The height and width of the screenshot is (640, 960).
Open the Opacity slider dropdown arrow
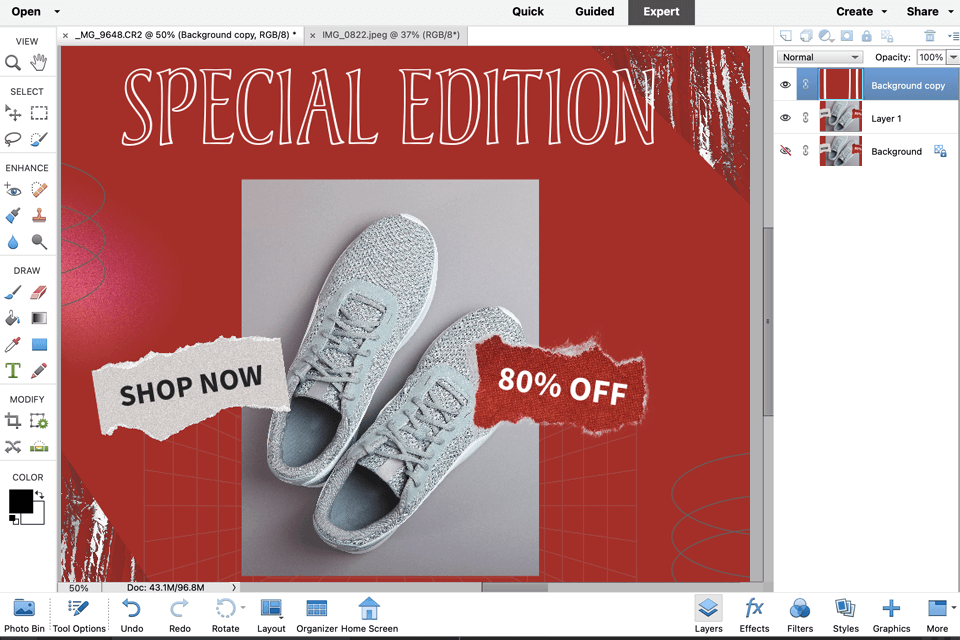(953, 57)
